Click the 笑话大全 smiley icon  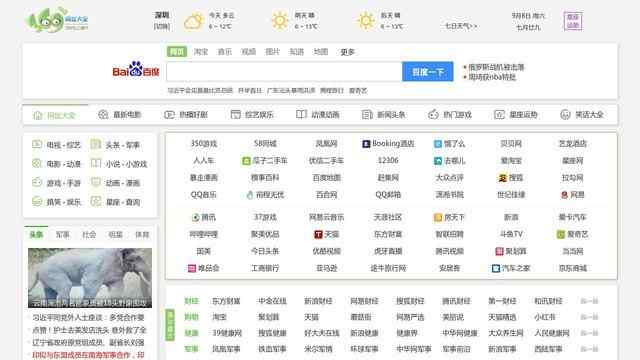coord(565,115)
